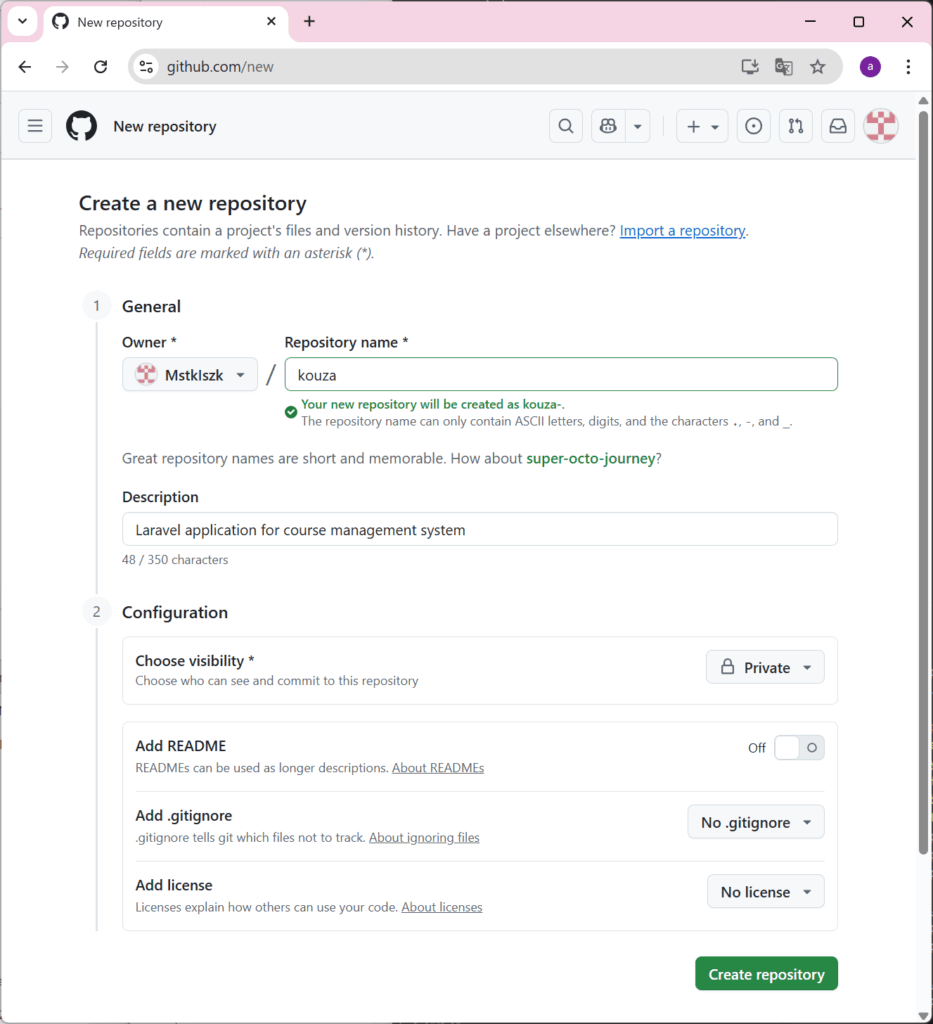Click the Create repository button
The width and height of the screenshot is (933, 1024).
(767, 974)
